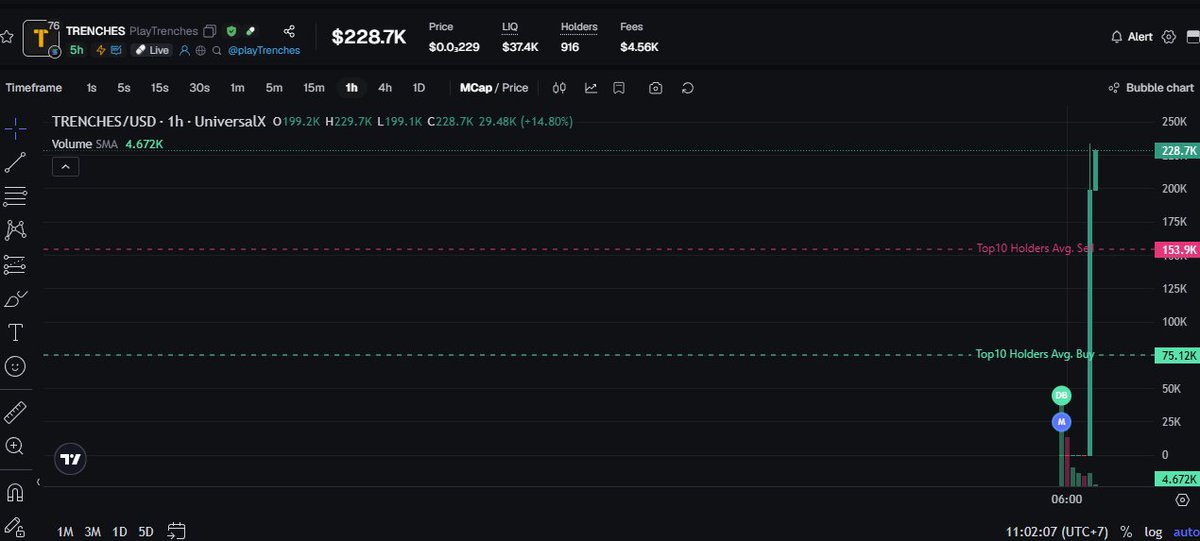
Task: Select the crosshair cursor tool
Action: tap(15, 128)
